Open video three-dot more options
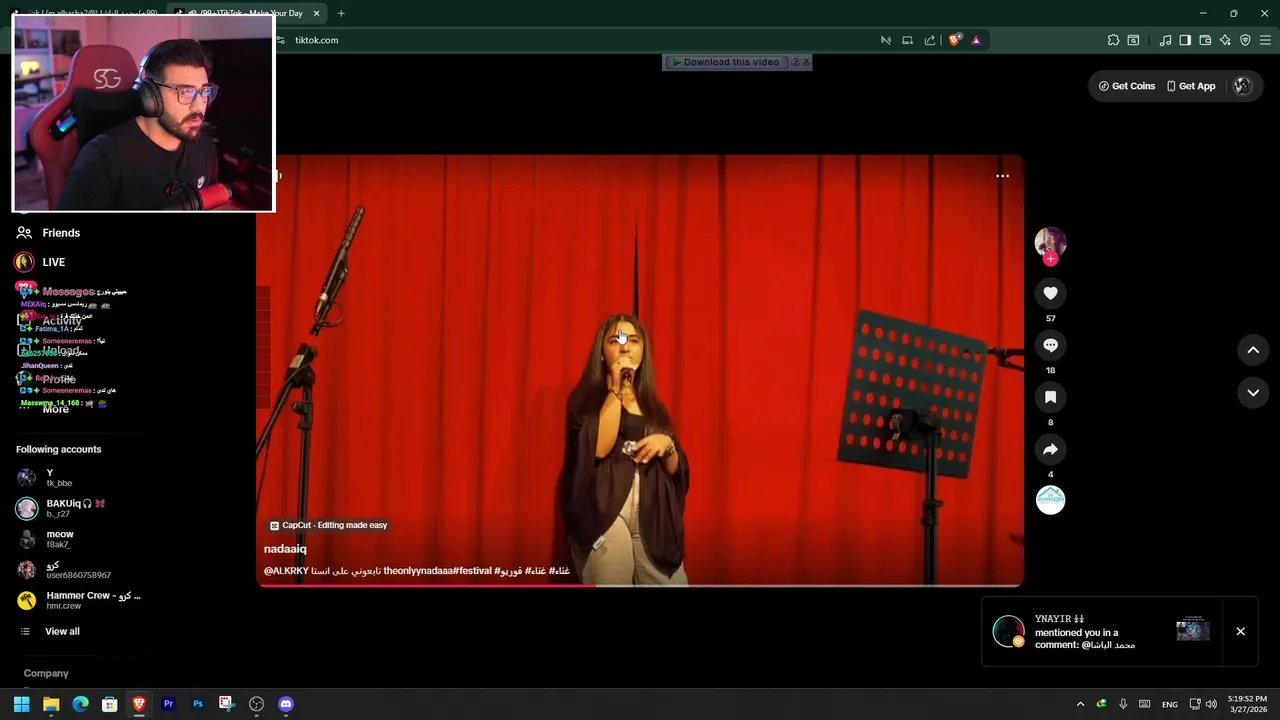Image resolution: width=1280 pixels, height=720 pixels. click(1002, 176)
